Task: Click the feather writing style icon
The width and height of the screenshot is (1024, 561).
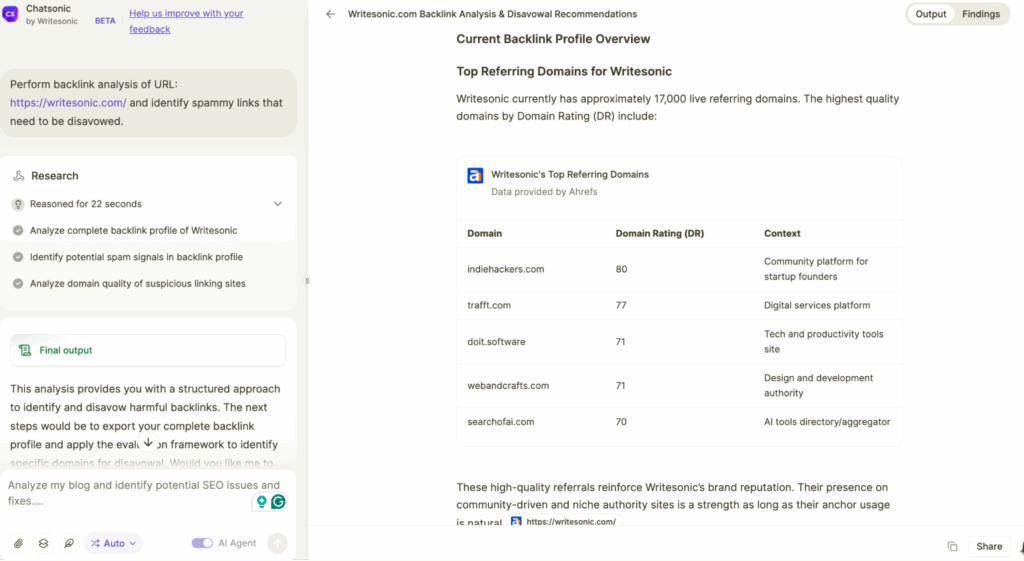Action: pyautogui.click(x=69, y=543)
